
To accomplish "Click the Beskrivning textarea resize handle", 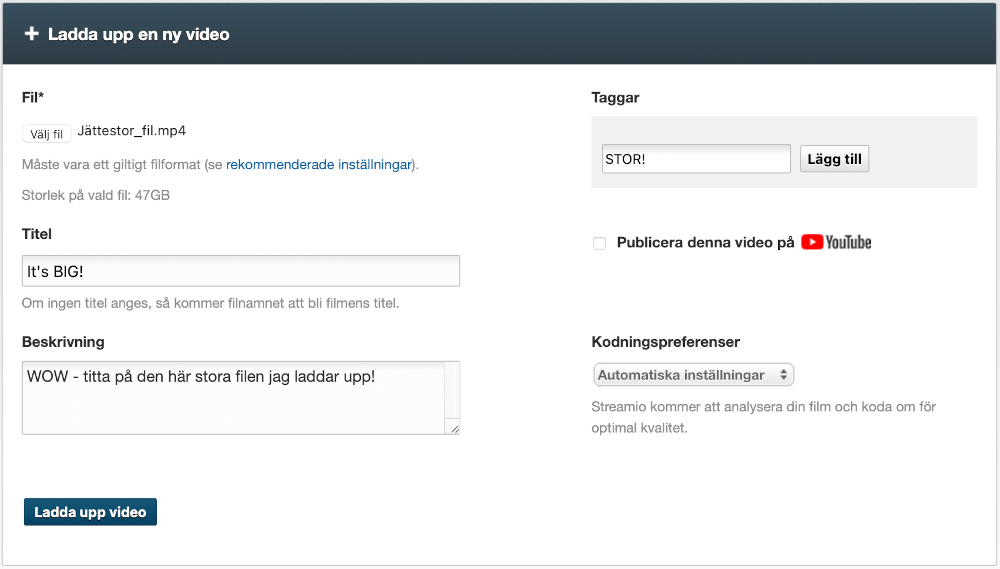I will click(x=455, y=429).
